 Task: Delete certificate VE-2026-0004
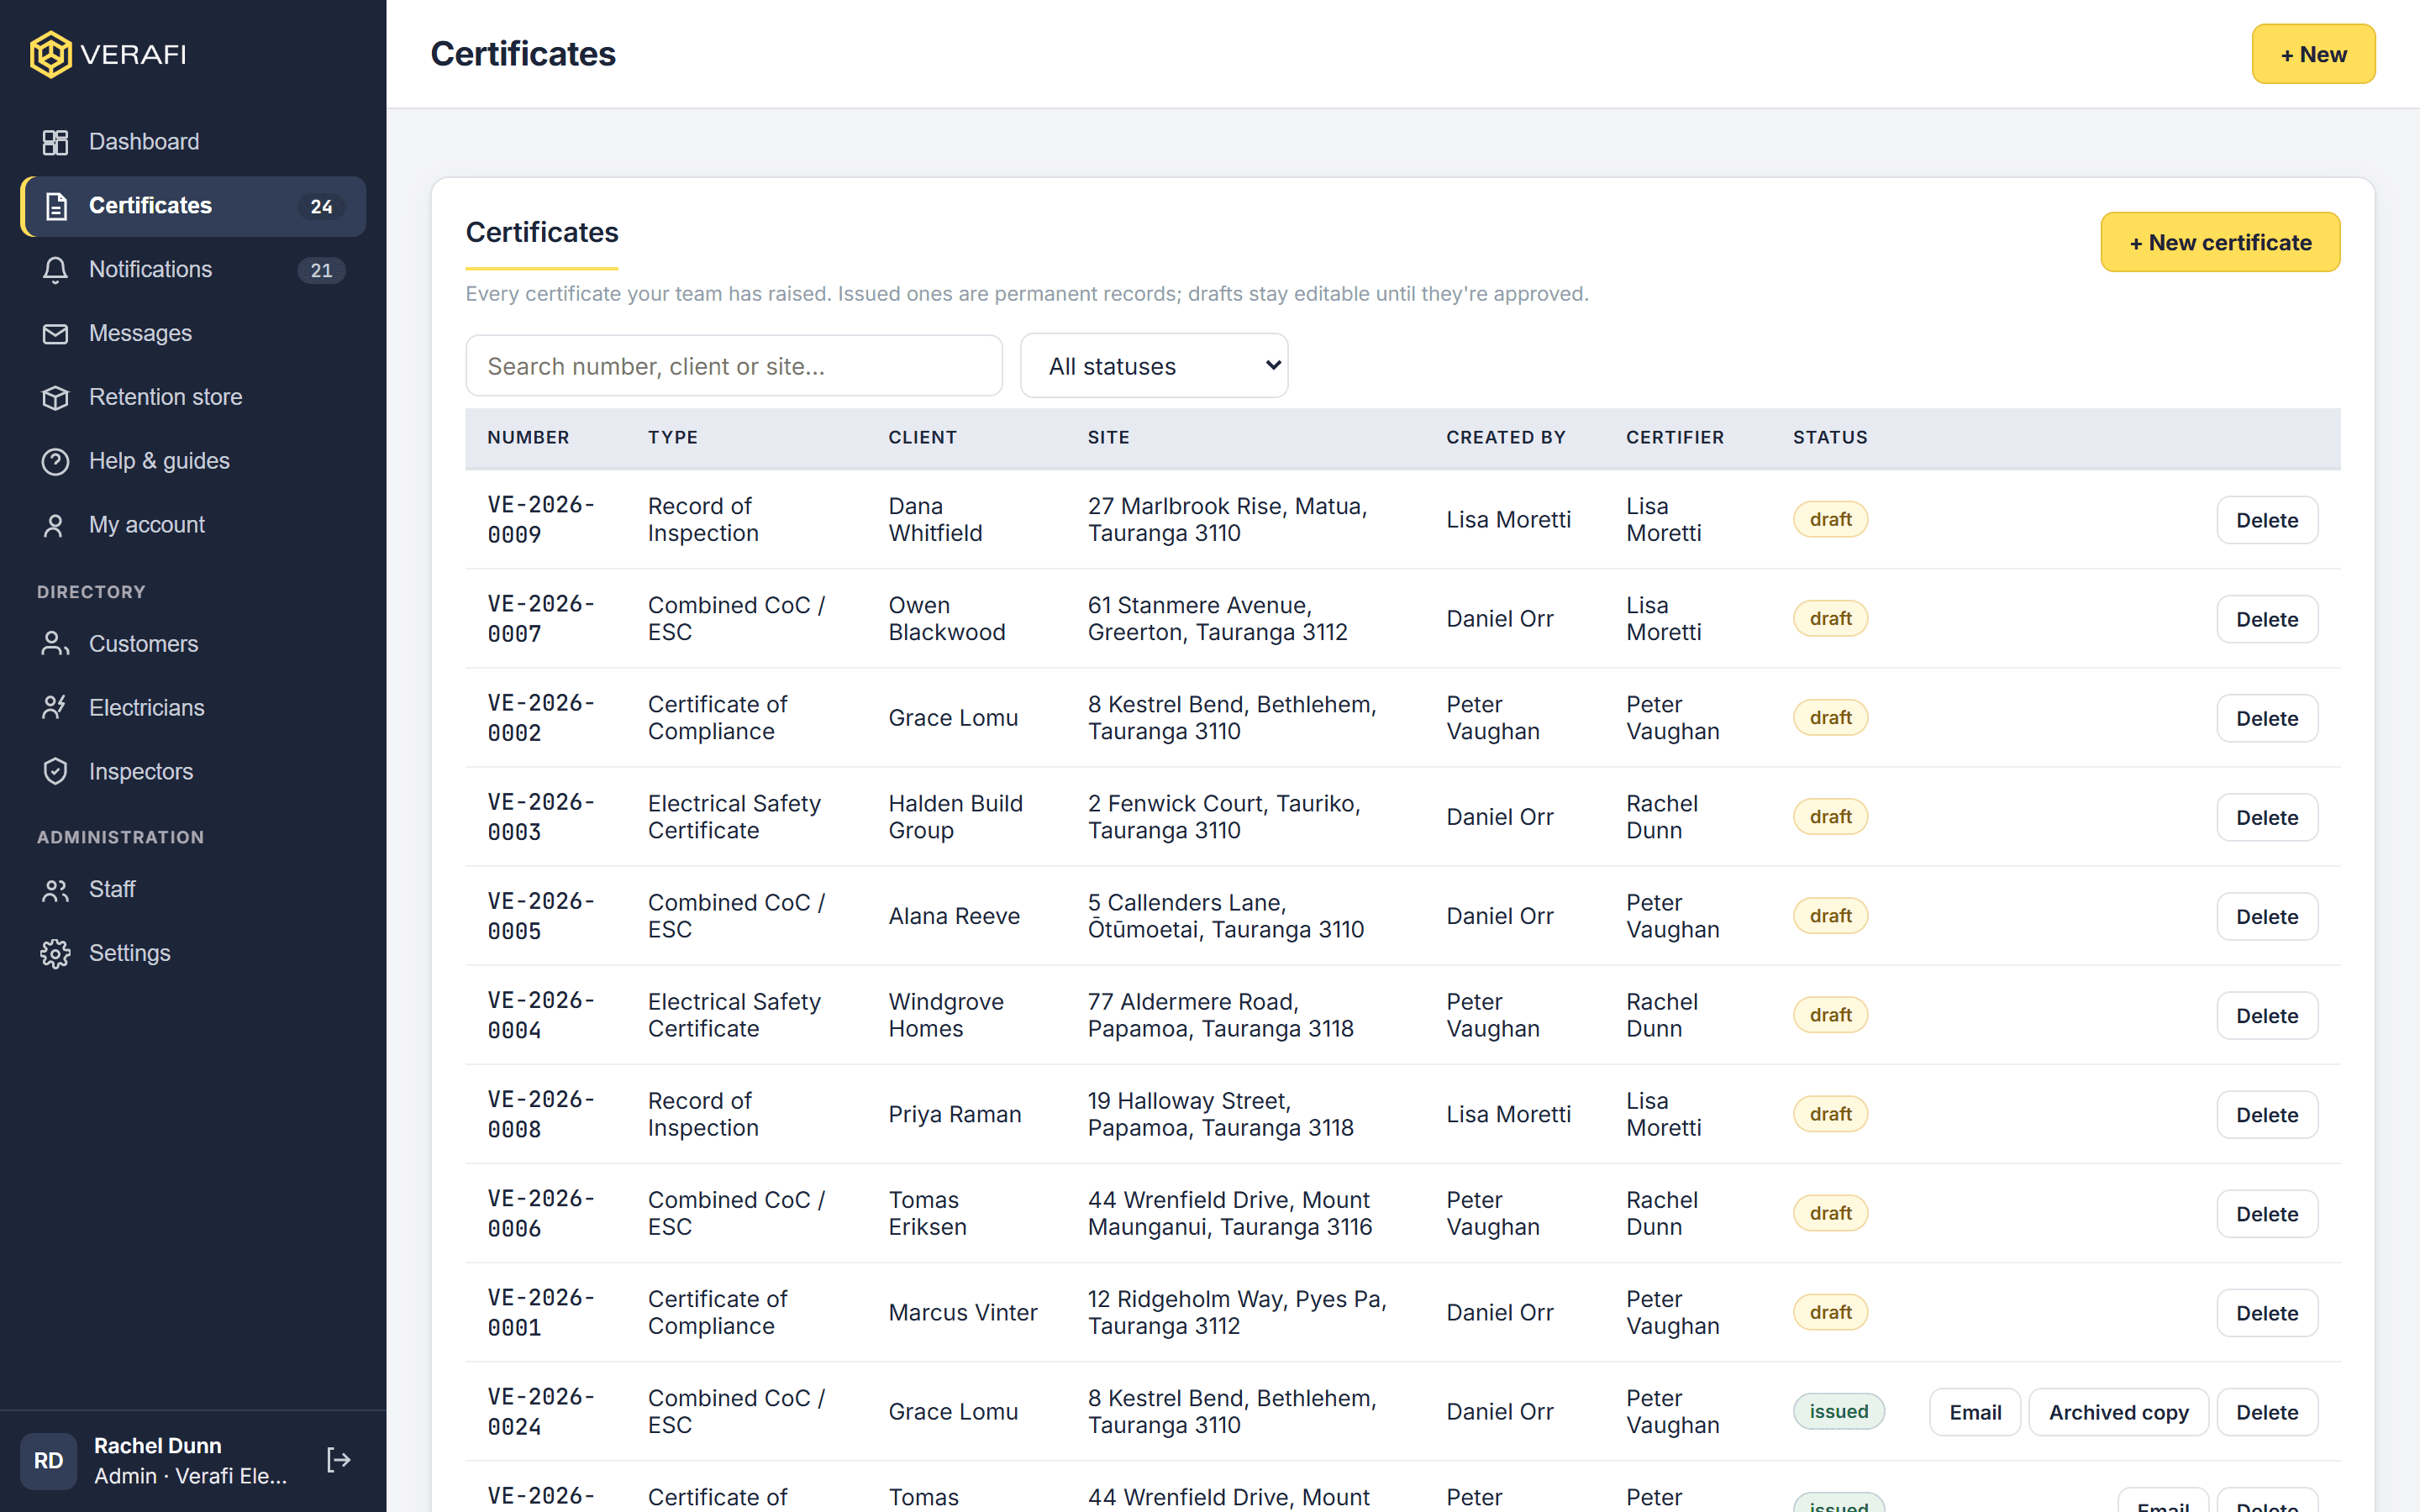pos(2267,1015)
